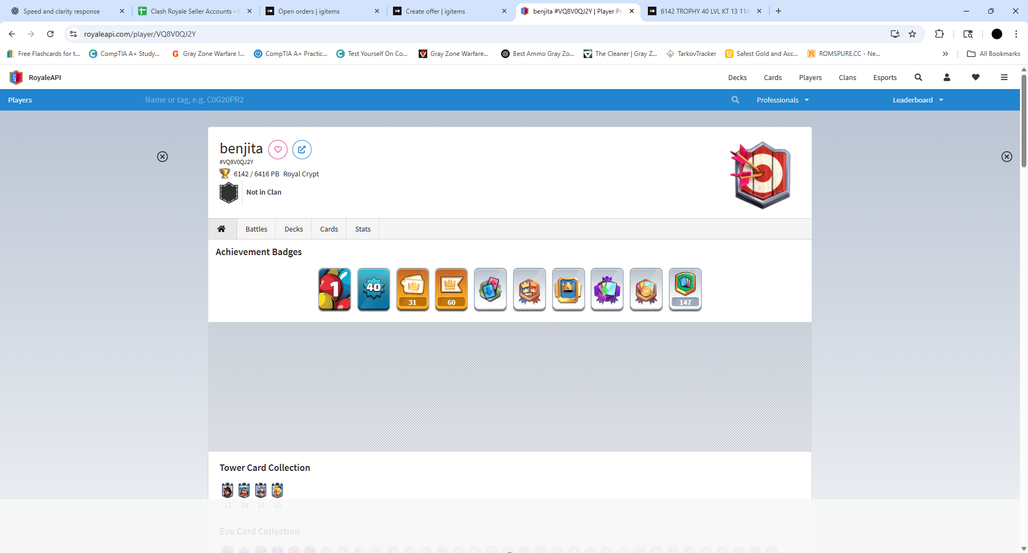This screenshot has height=553, width=1028.
Task: Switch to the 6142 TROPHY 40 LVL tab
Action: point(703,11)
